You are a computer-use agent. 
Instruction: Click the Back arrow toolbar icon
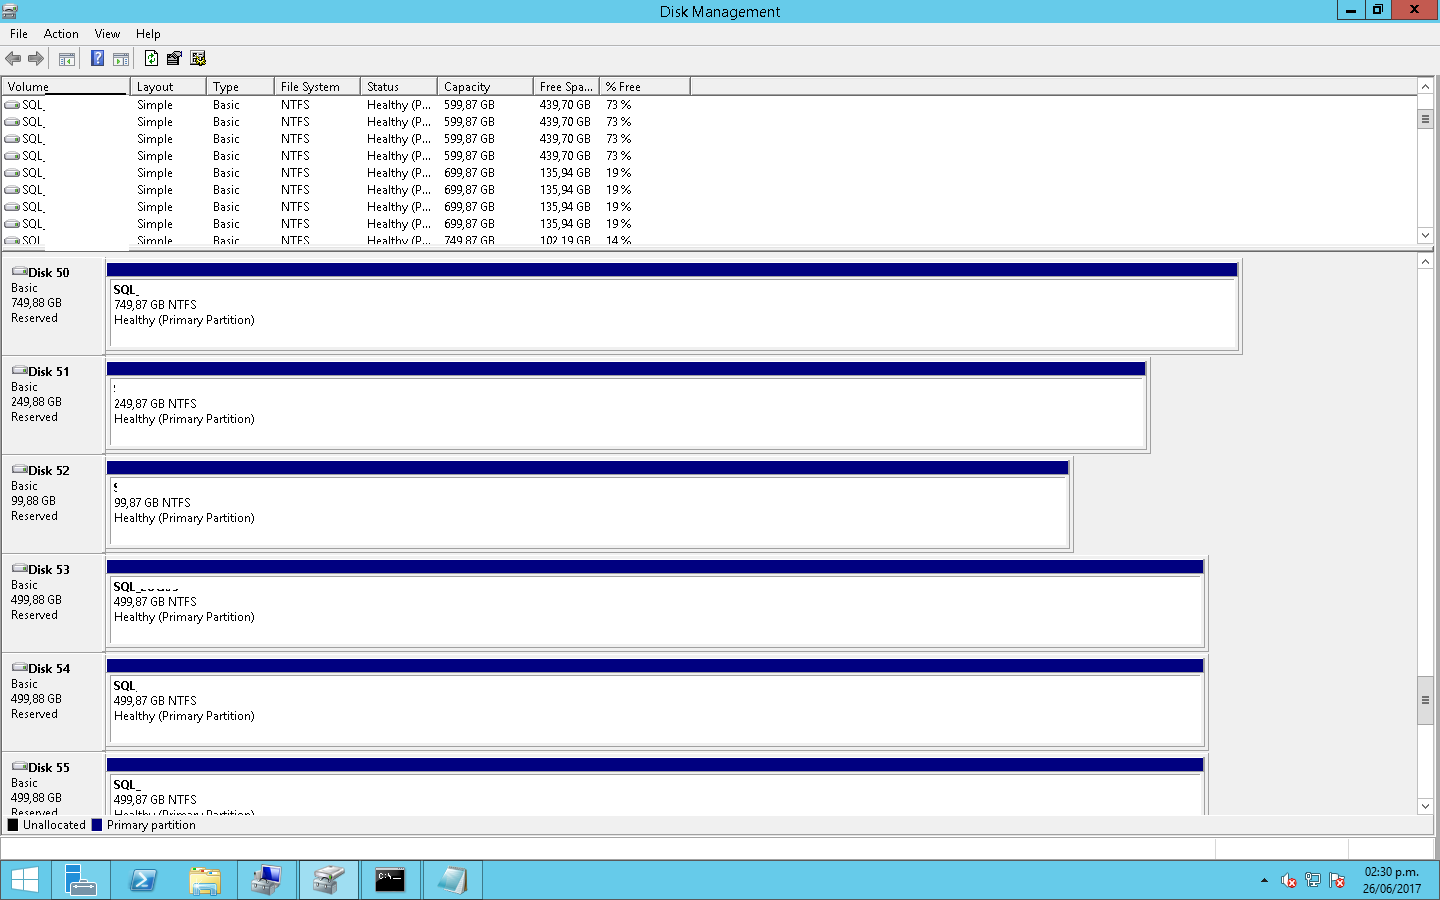click(13, 59)
